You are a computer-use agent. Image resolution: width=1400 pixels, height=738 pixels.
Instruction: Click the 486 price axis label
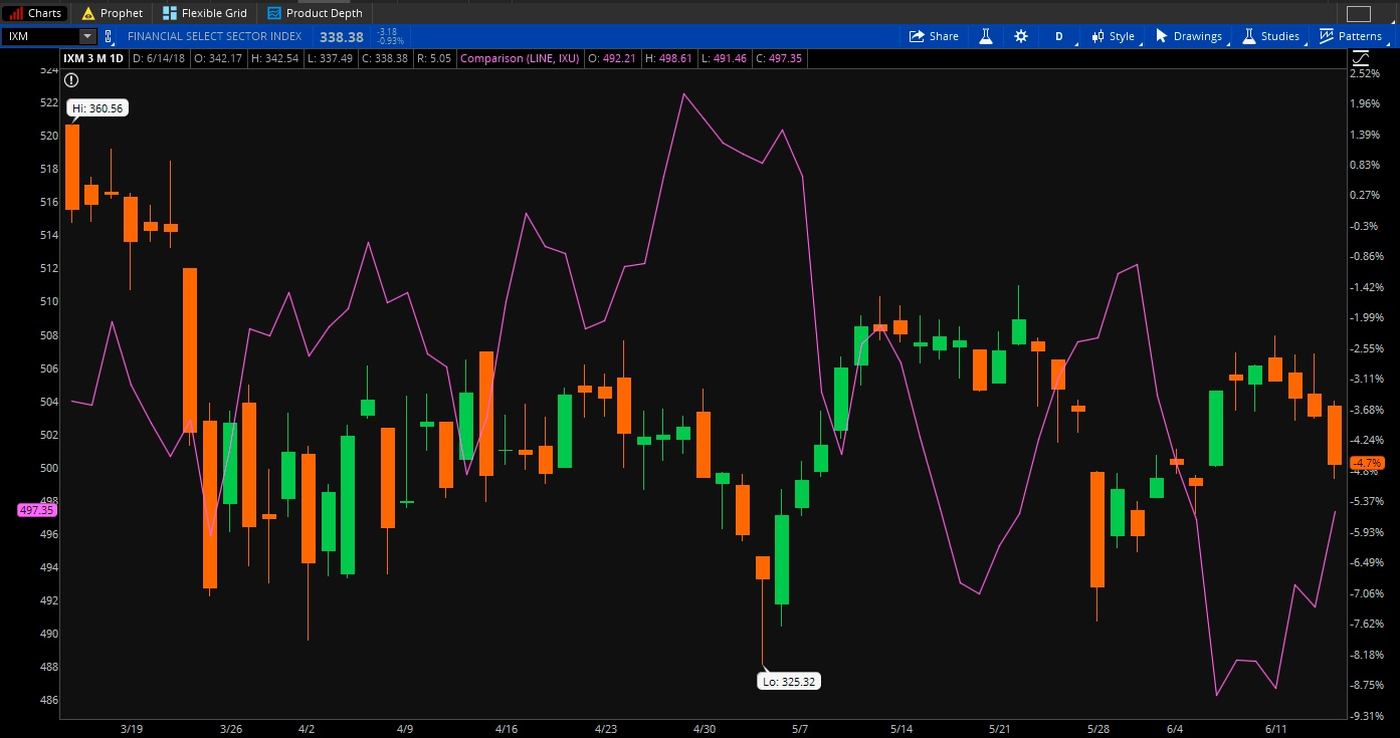pyautogui.click(x=49, y=700)
